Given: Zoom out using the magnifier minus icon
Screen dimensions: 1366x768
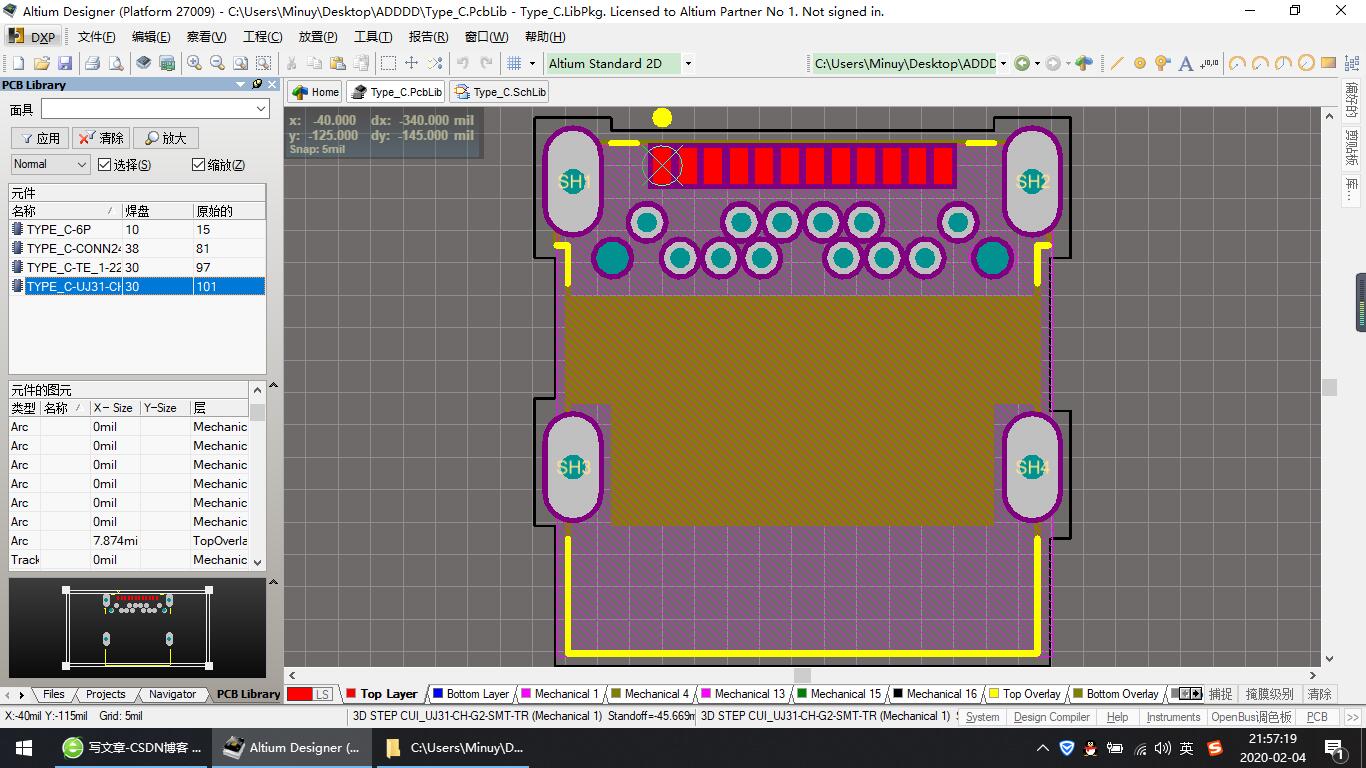Looking at the screenshot, I should tap(217, 63).
